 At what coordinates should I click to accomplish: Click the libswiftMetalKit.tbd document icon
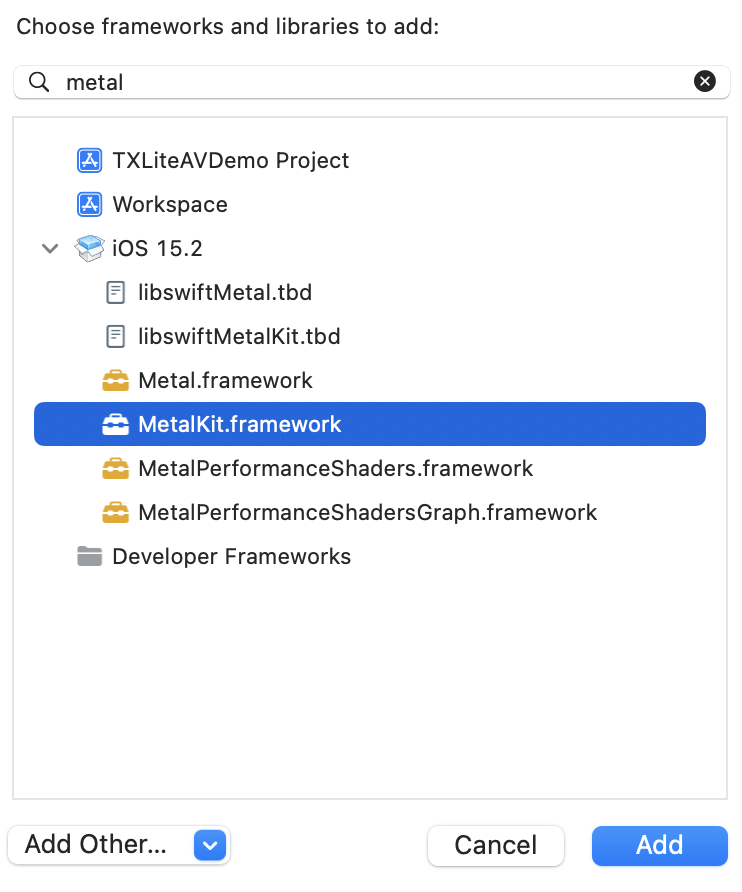click(116, 336)
